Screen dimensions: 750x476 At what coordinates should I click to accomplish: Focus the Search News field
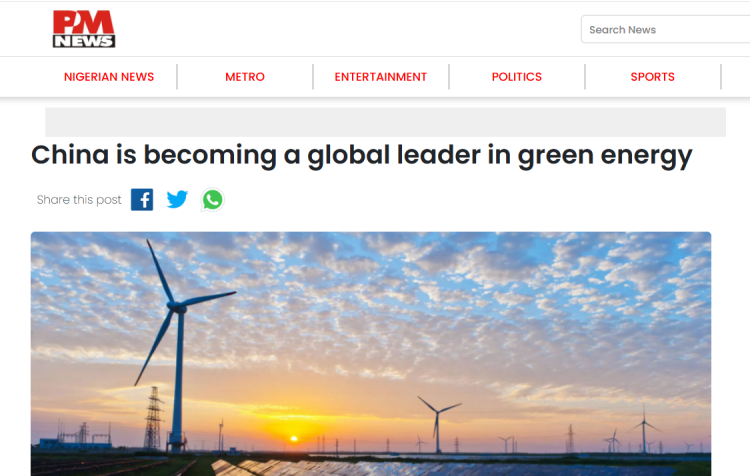click(x=664, y=29)
